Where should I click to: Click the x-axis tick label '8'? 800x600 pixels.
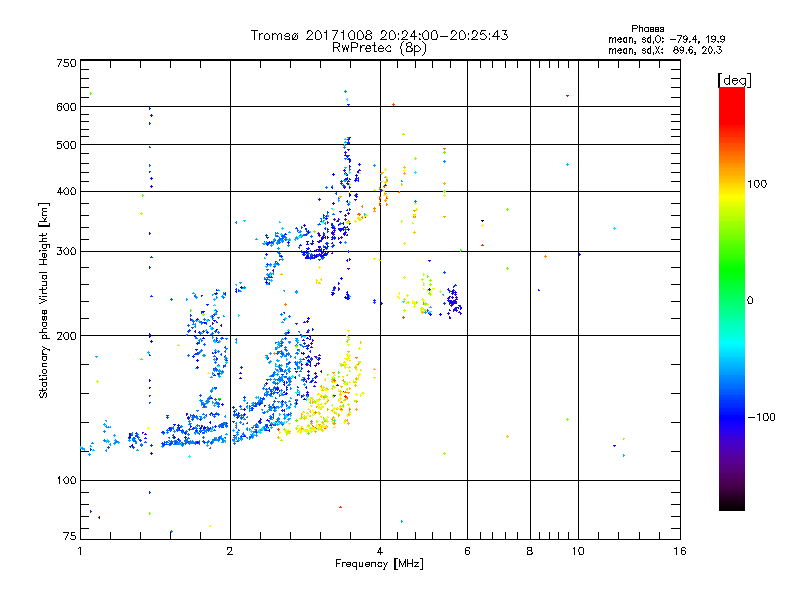tap(530, 551)
